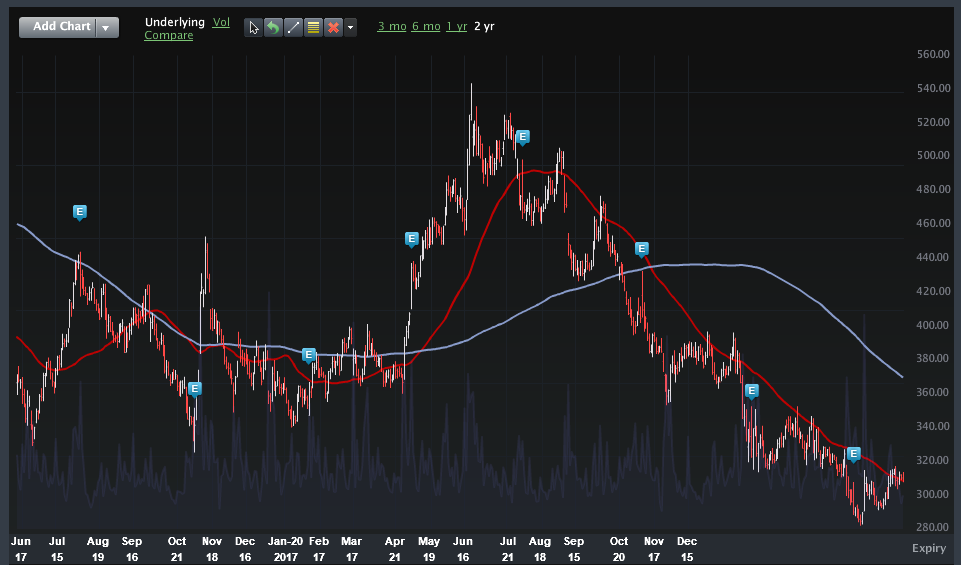The height and width of the screenshot is (565, 961).
Task: Click the 280.00 price axis label
Action: [933, 528]
